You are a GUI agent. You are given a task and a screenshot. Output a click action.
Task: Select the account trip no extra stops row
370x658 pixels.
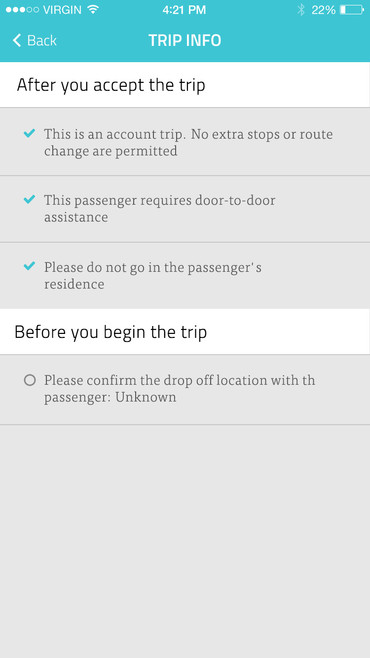(x=185, y=142)
